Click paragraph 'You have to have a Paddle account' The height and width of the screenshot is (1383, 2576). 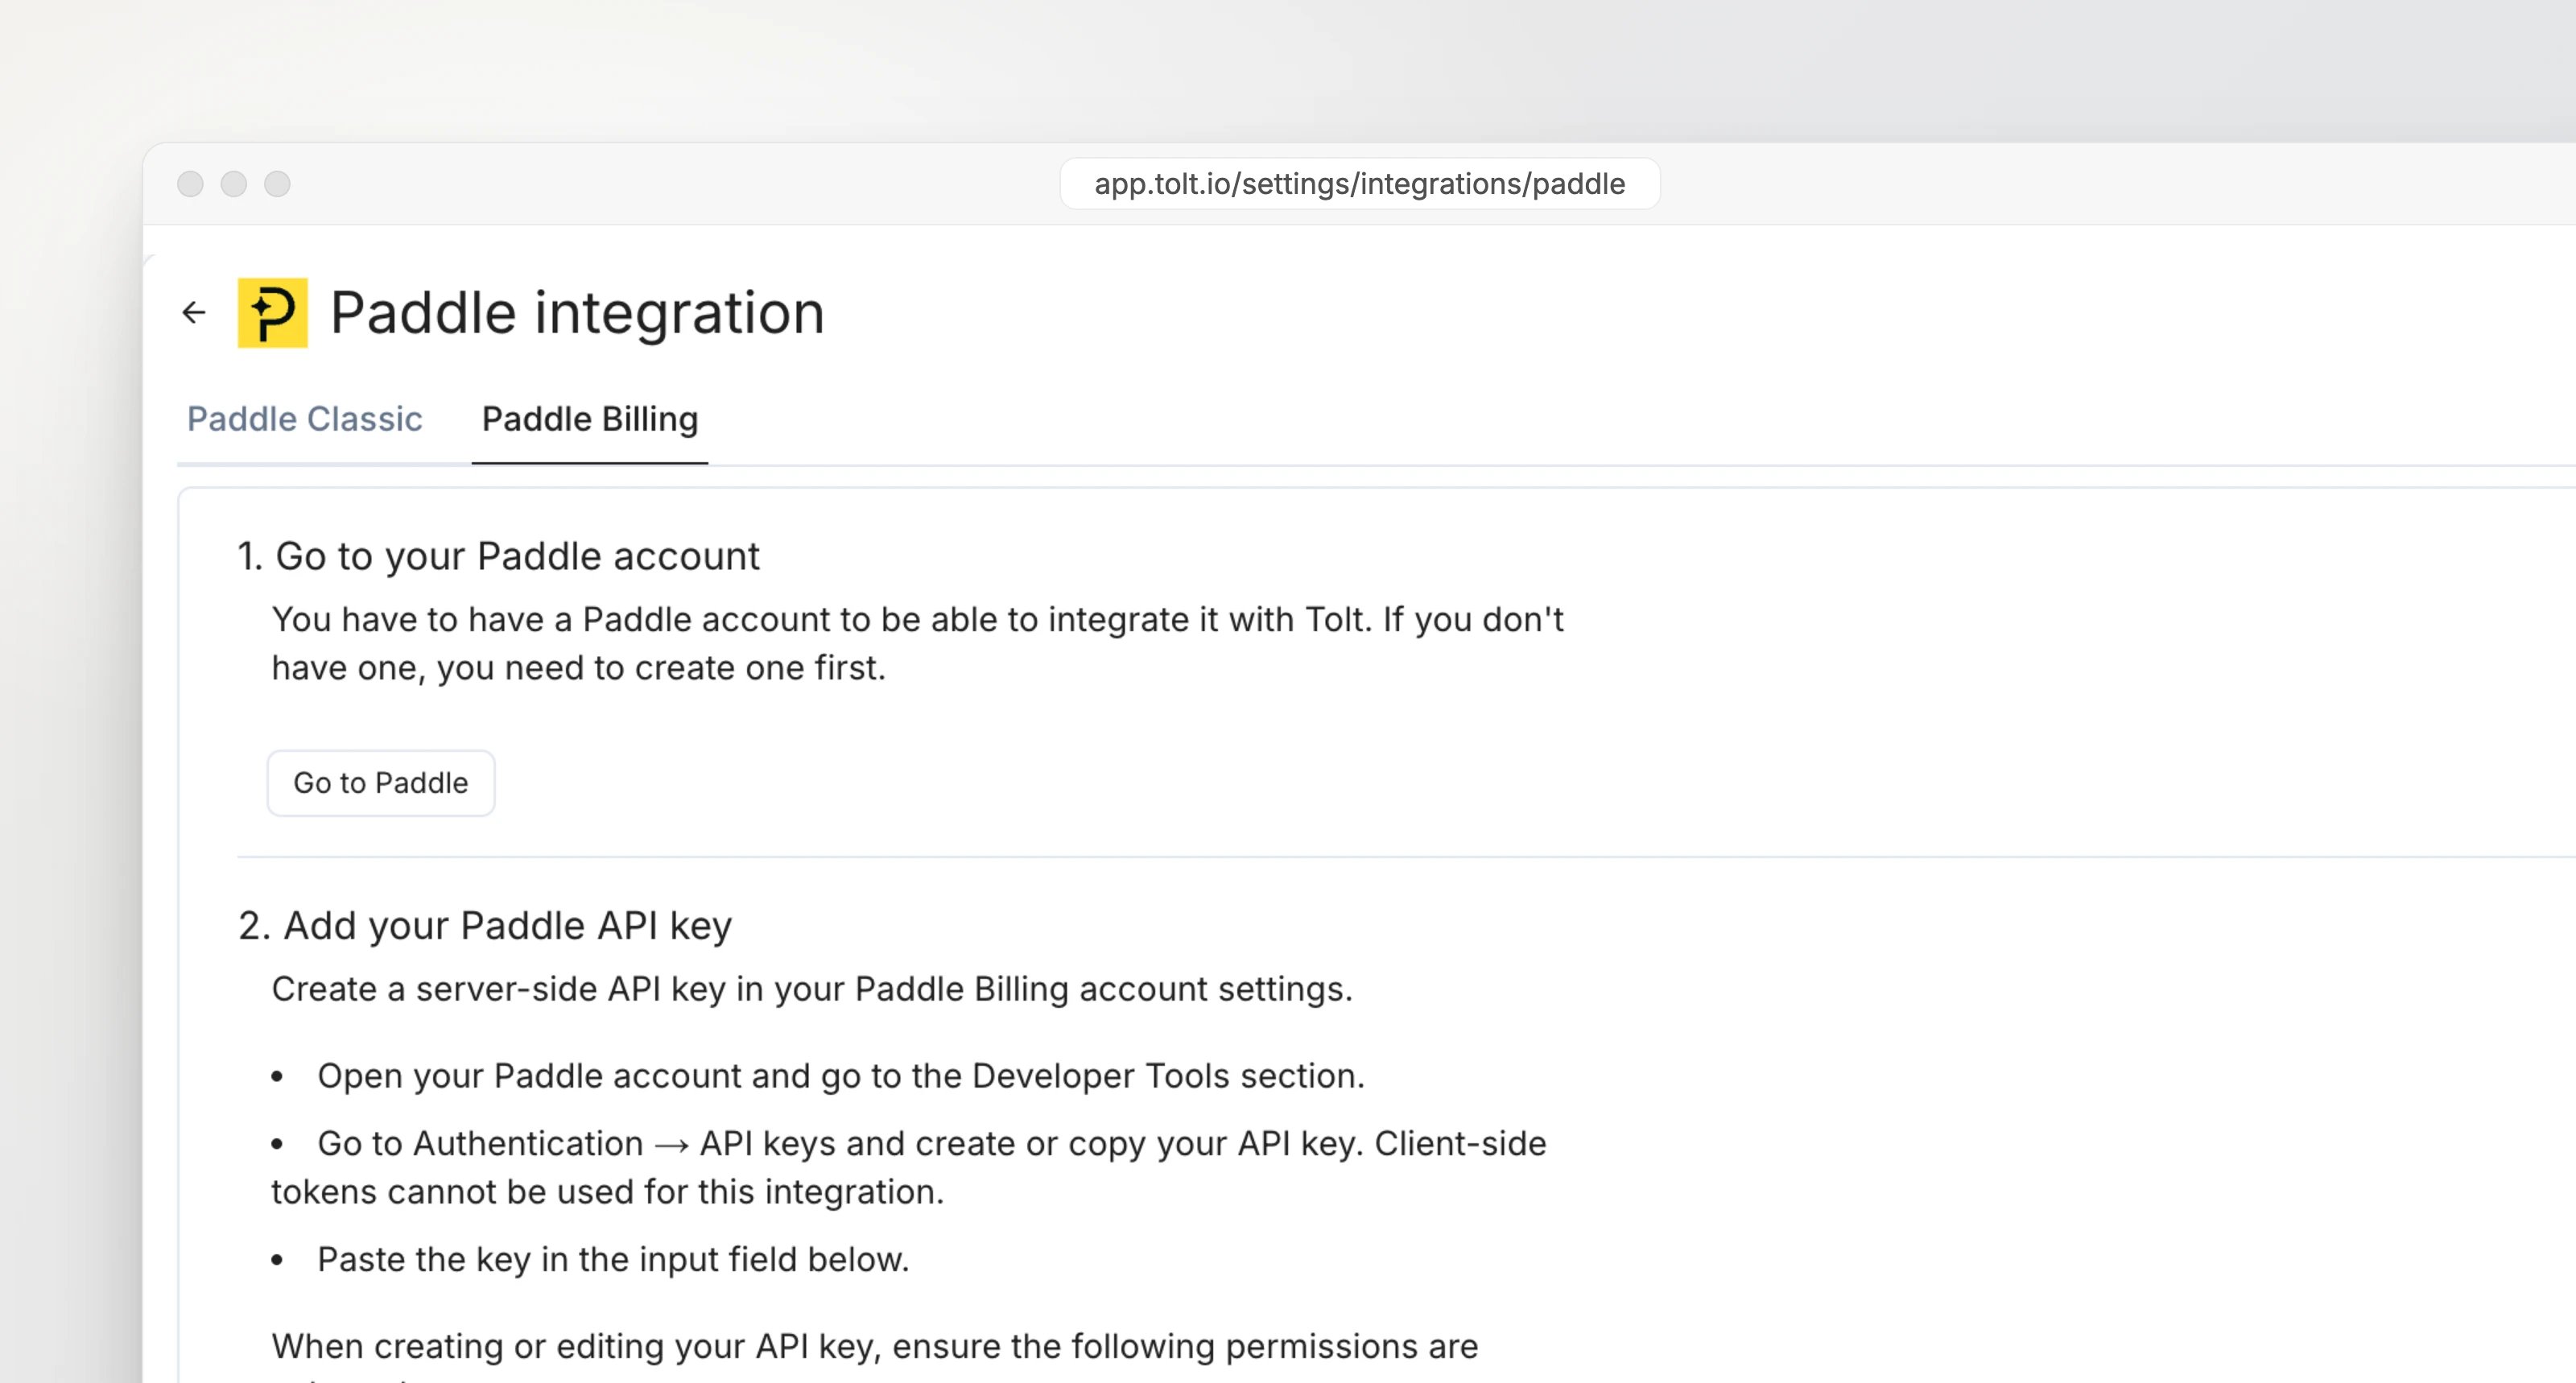click(917, 643)
